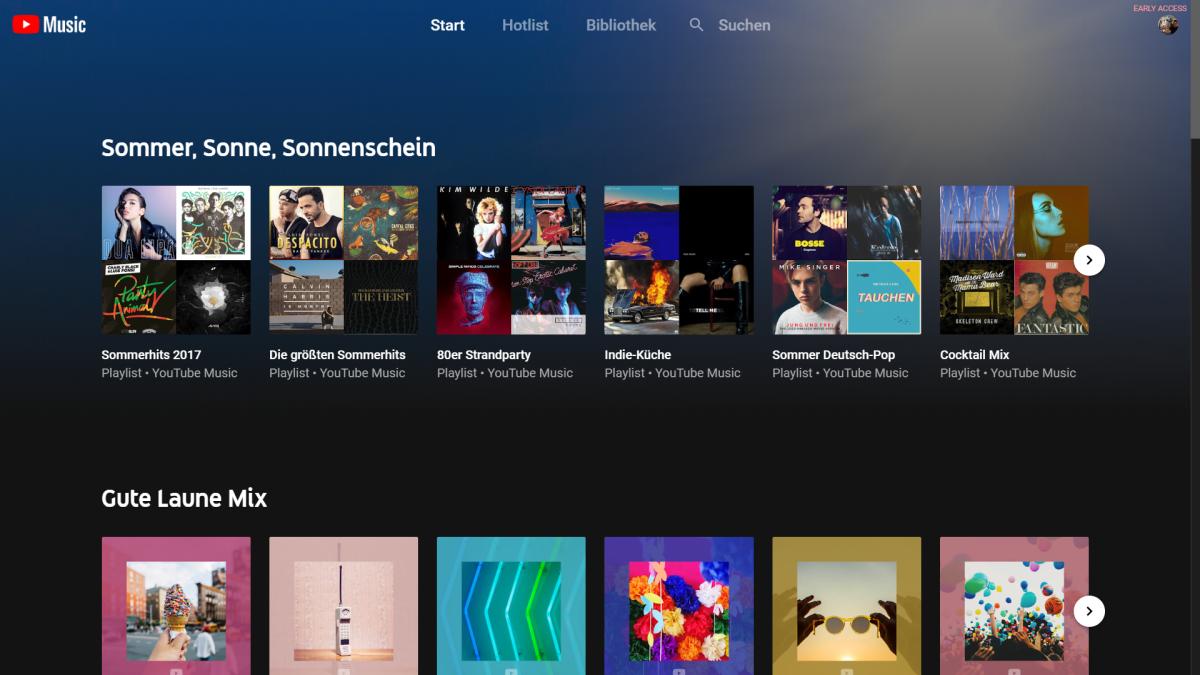The image size is (1200, 675).
Task: Go to the Bibliothek tab
Action: click(x=621, y=25)
